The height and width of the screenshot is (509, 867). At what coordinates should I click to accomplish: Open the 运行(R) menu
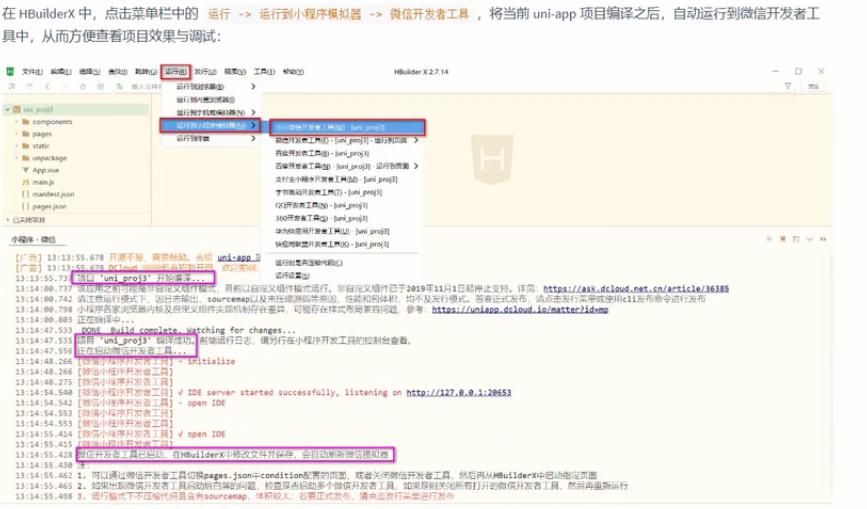pyautogui.click(x=176, y=72)
